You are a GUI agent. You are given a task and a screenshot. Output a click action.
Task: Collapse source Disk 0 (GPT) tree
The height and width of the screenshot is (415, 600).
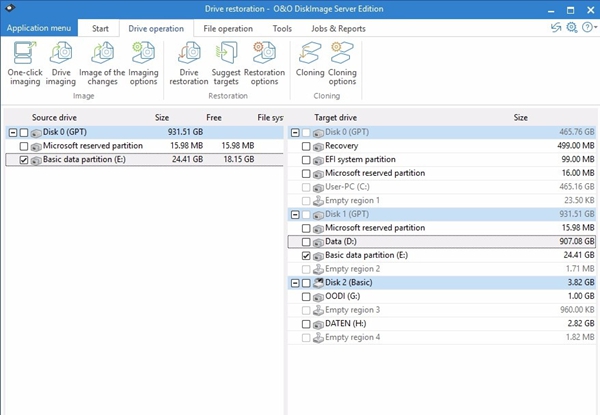pos(13,133)
